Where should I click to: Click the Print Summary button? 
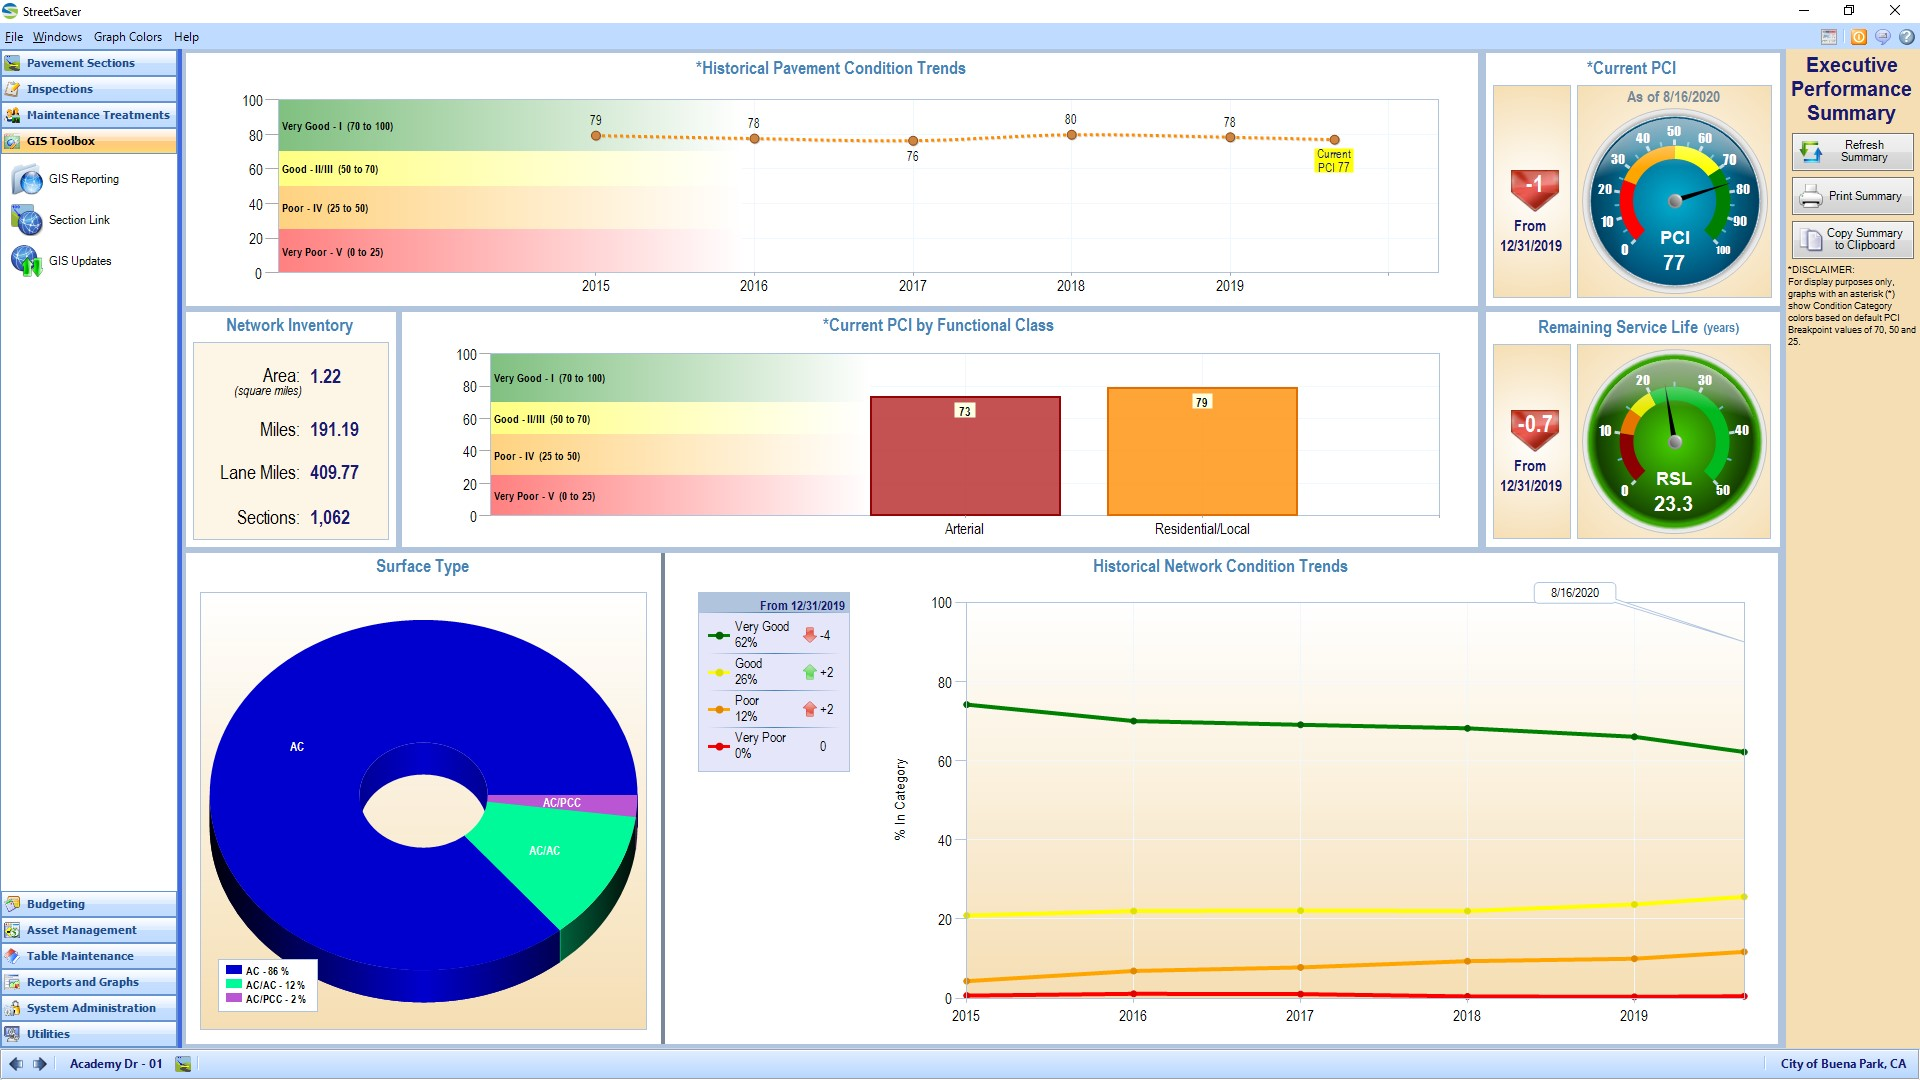click(x=1852, y=196)
